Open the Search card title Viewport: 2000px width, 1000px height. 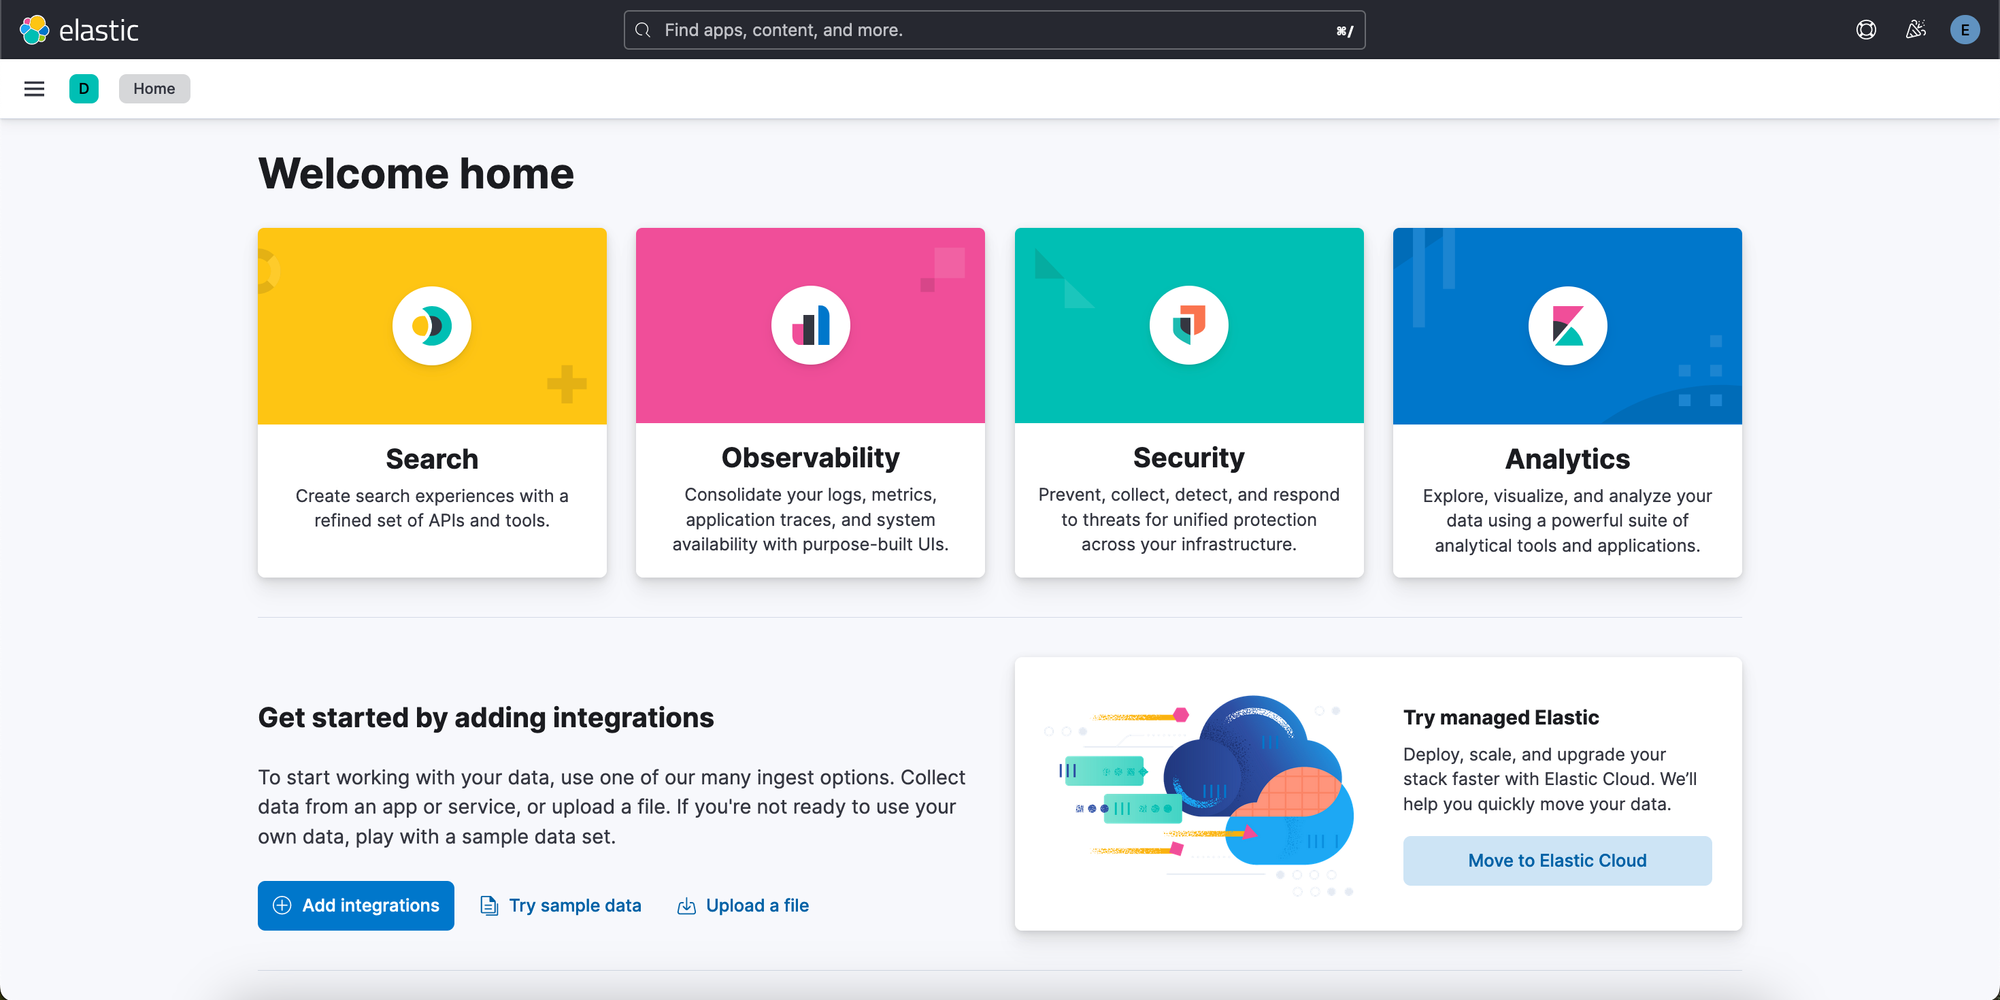coord(432,459)
